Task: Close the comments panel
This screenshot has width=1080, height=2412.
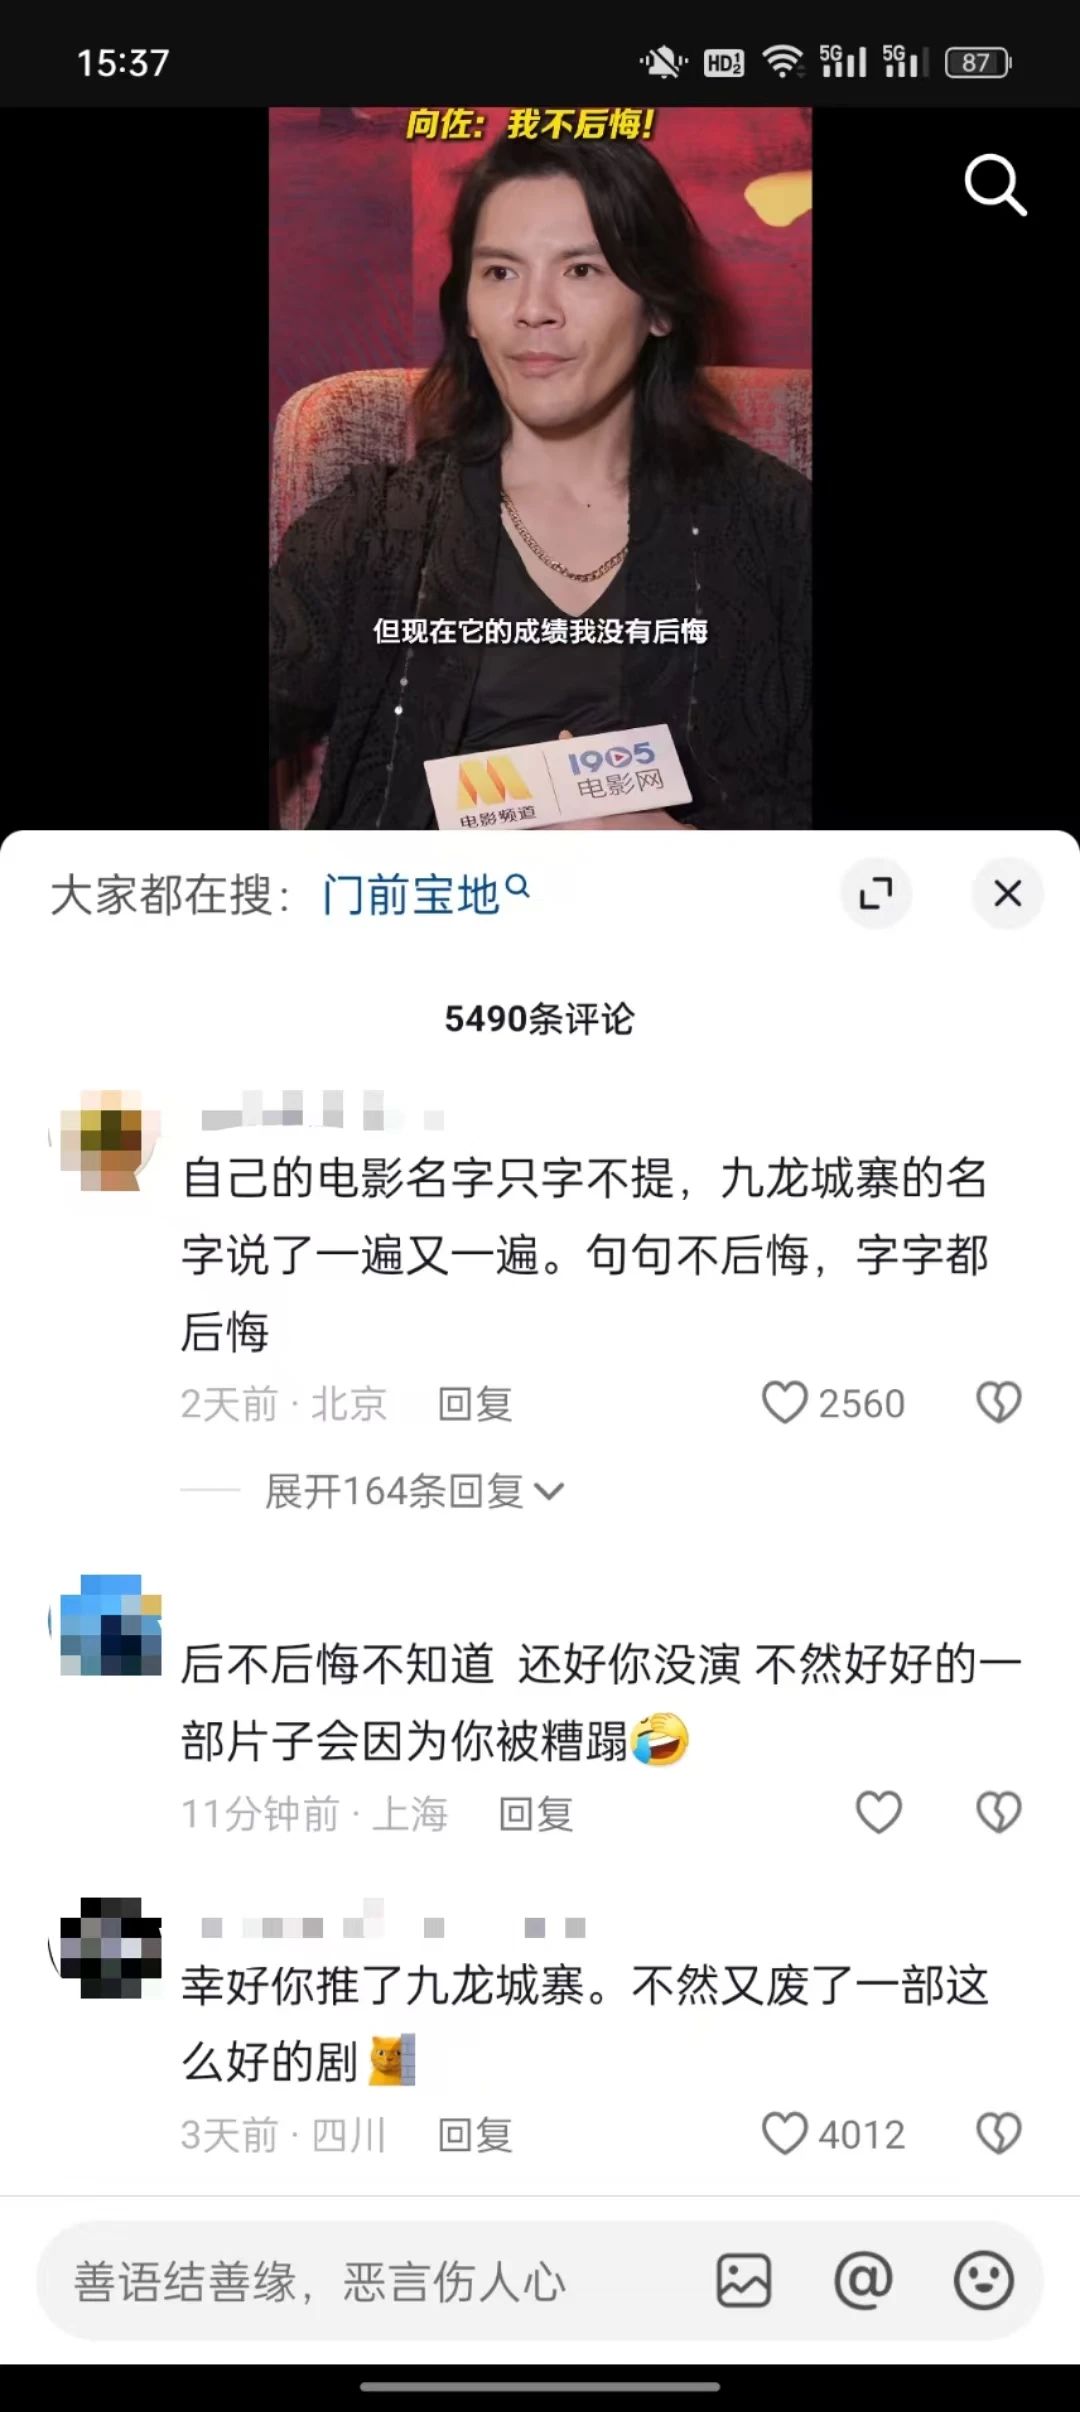Action: tap(1008, 893)
